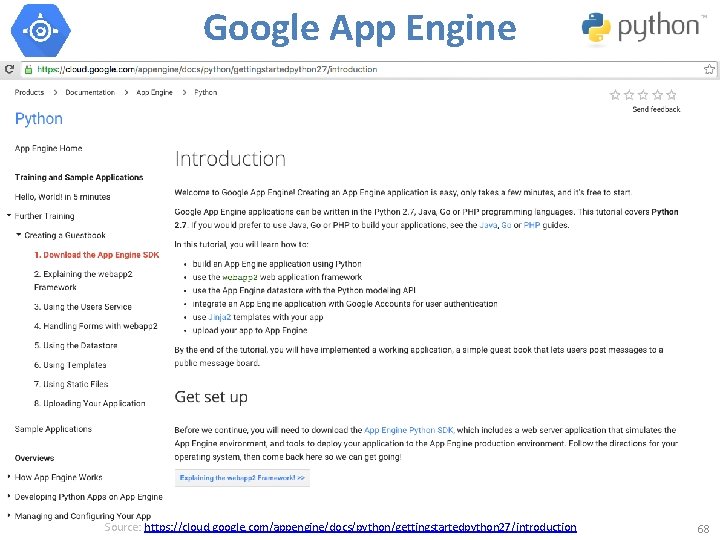Open the slide source URL link
The image size is (720, 540).
[360, 527]
